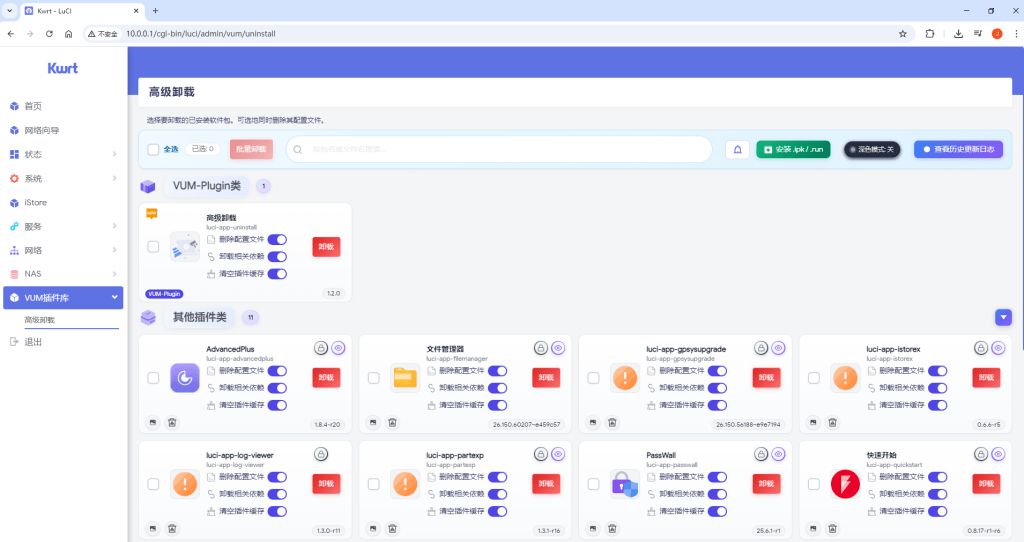Viewport: 1024px width, 542px height.
Task: Click the trash icon on AdvancedPlus card
Action: click(x=172, y=423)
